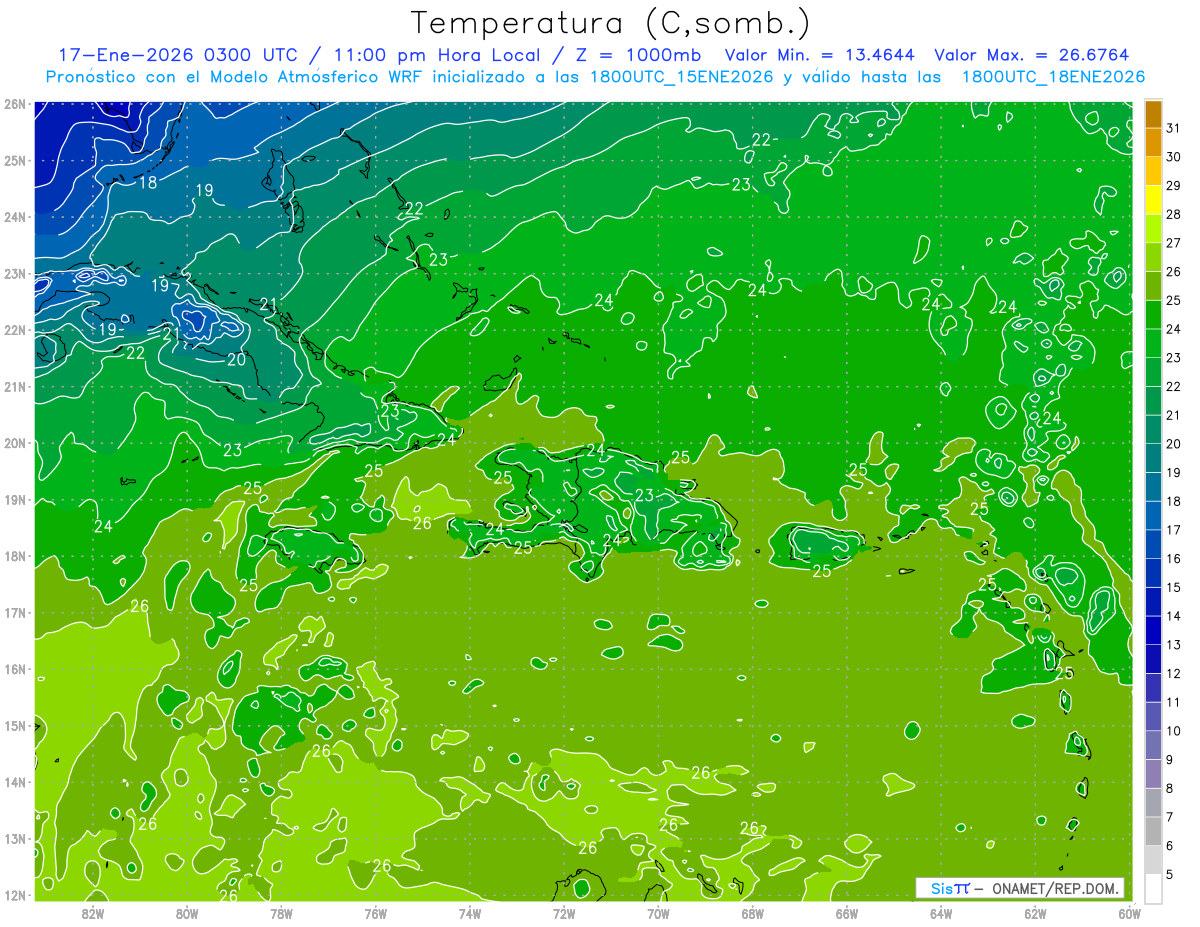This screenshot has width=1200, height=927.
Task: Click the latitude axis label "20N"
Action: [x=14, y=443]
